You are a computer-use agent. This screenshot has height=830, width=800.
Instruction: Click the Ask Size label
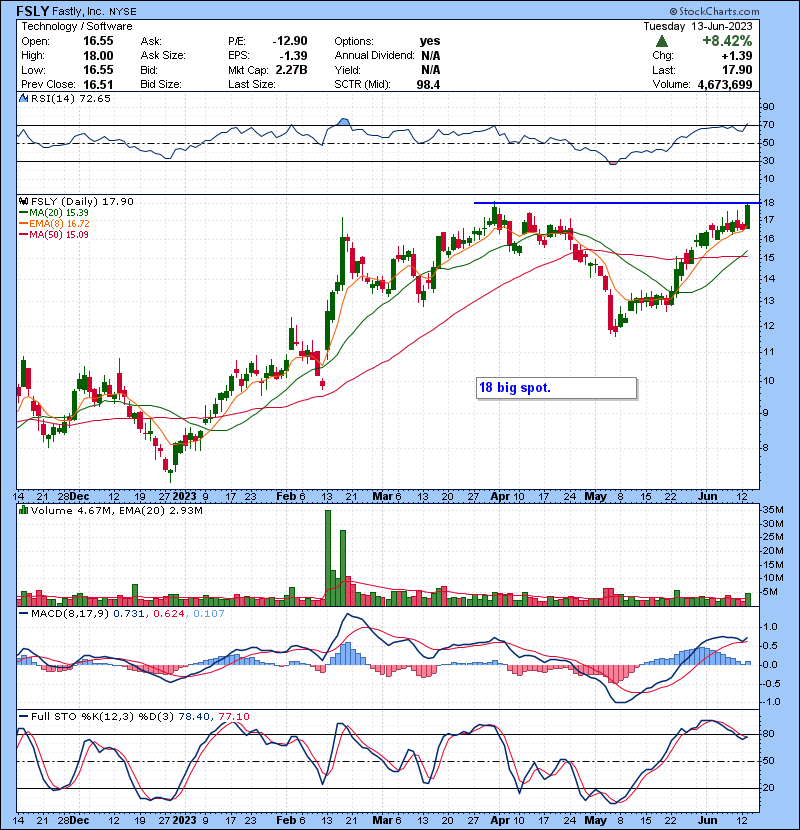pyautogui.click(x=163, y=56)
